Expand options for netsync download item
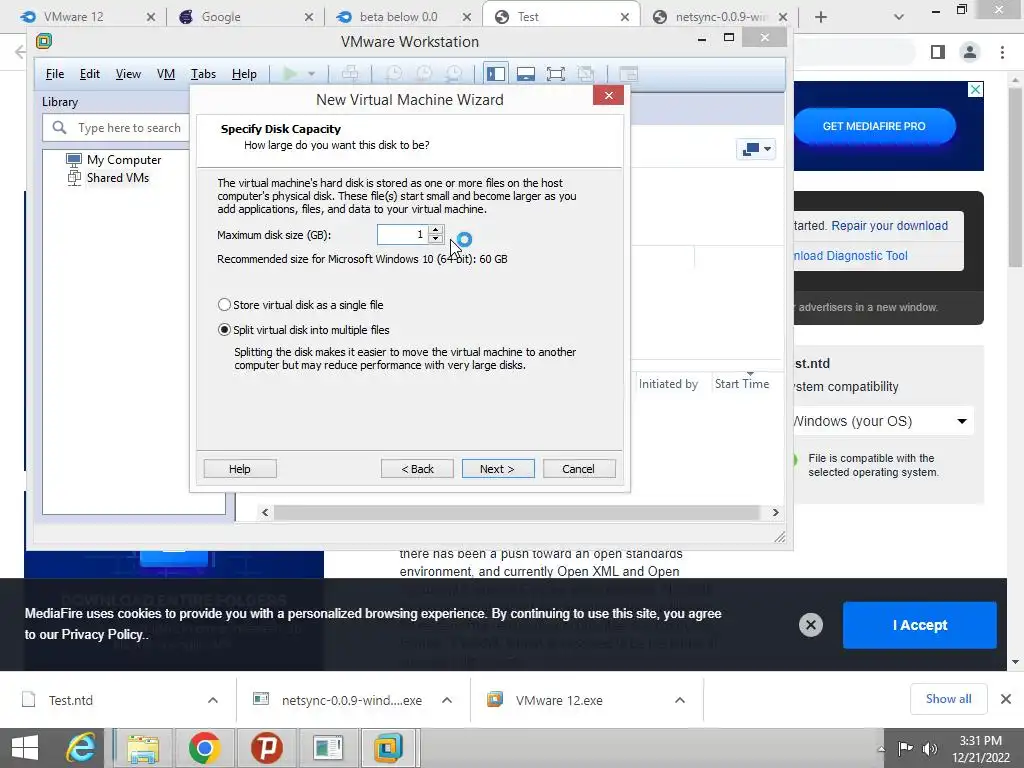The width and height of the screenshot is (1024, 768). pyautogui.click(x=447, y=700)
